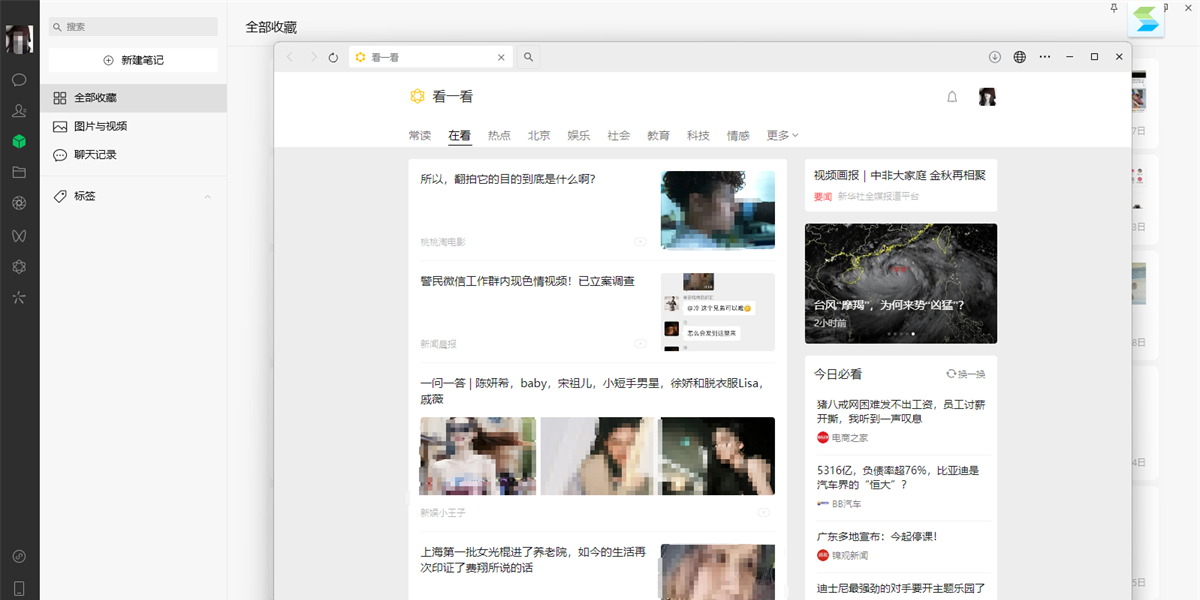This screenshot has width=1200, height=600.
Task: Collapse the 标签 section chevron
Action: [x=208, y=197]
